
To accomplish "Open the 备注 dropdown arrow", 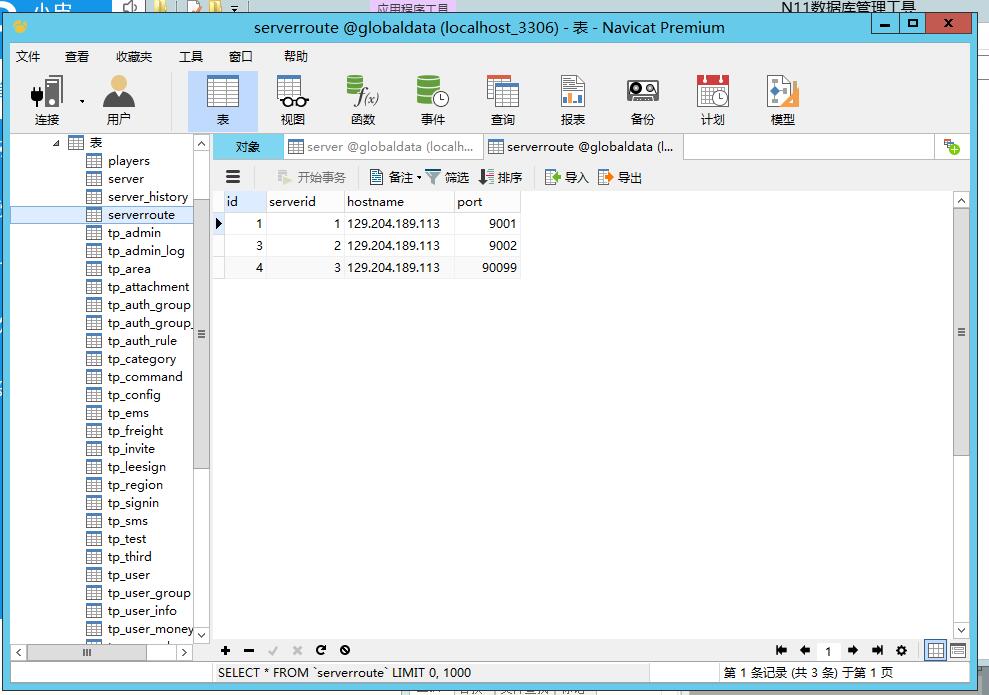I will [x=419, y=178].
